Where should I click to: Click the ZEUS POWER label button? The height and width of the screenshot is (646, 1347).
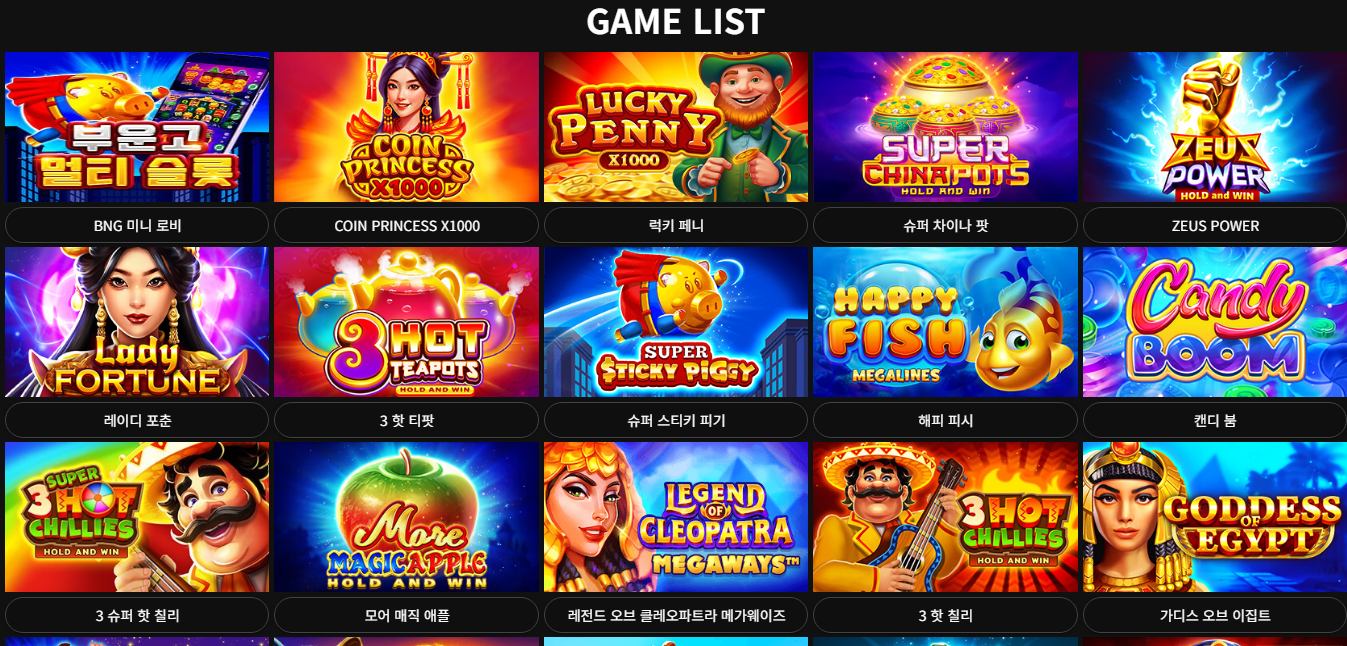coord(1215,225)
